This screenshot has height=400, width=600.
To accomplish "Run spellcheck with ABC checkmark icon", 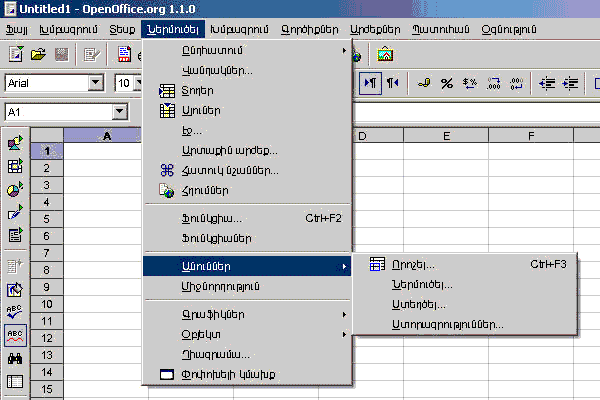I will coord(15,312).
